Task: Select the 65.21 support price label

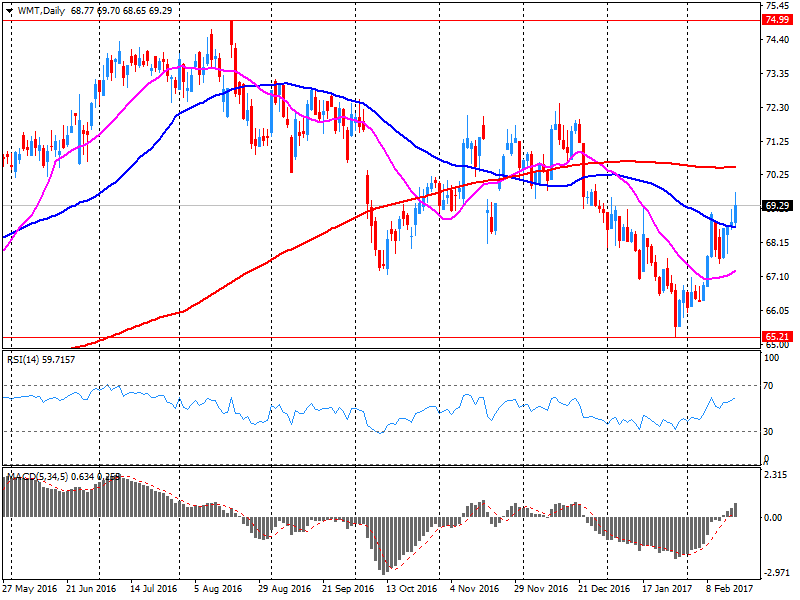Action: (x=777, y=337)
